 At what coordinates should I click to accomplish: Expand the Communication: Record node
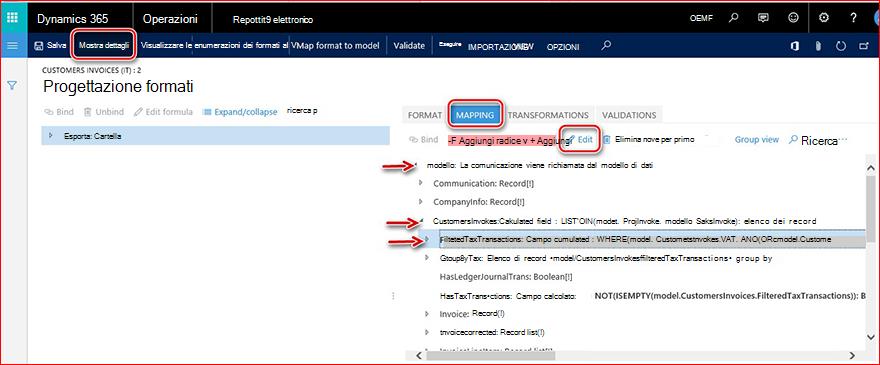point(421,183)
